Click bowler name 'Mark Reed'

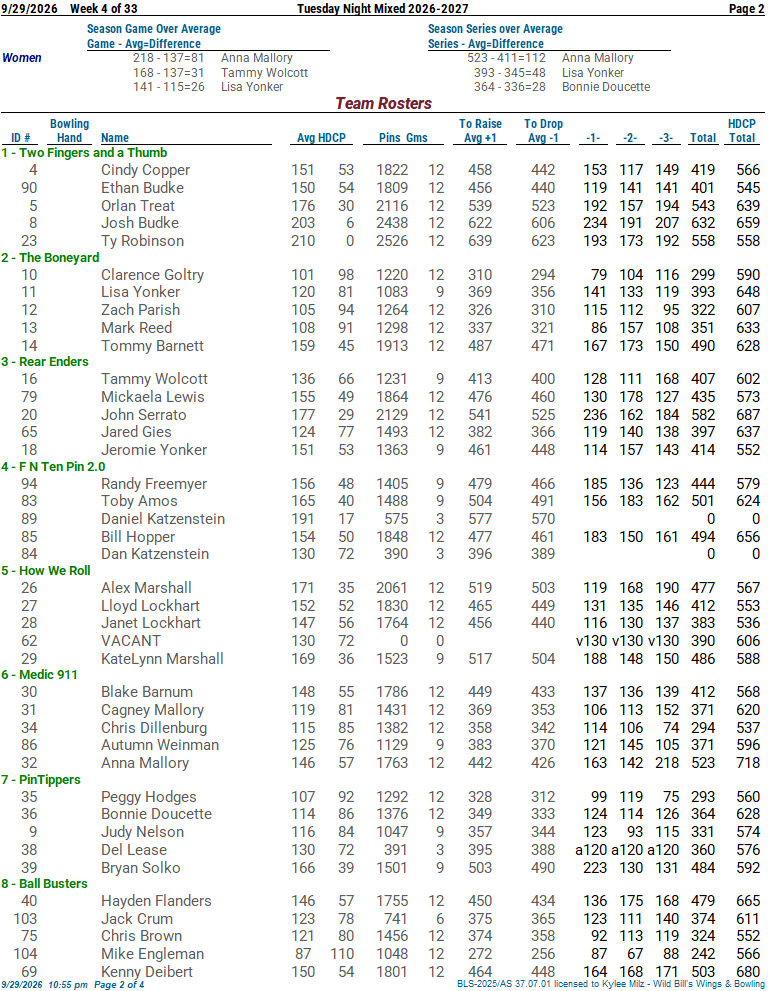[x=137, y=328]
